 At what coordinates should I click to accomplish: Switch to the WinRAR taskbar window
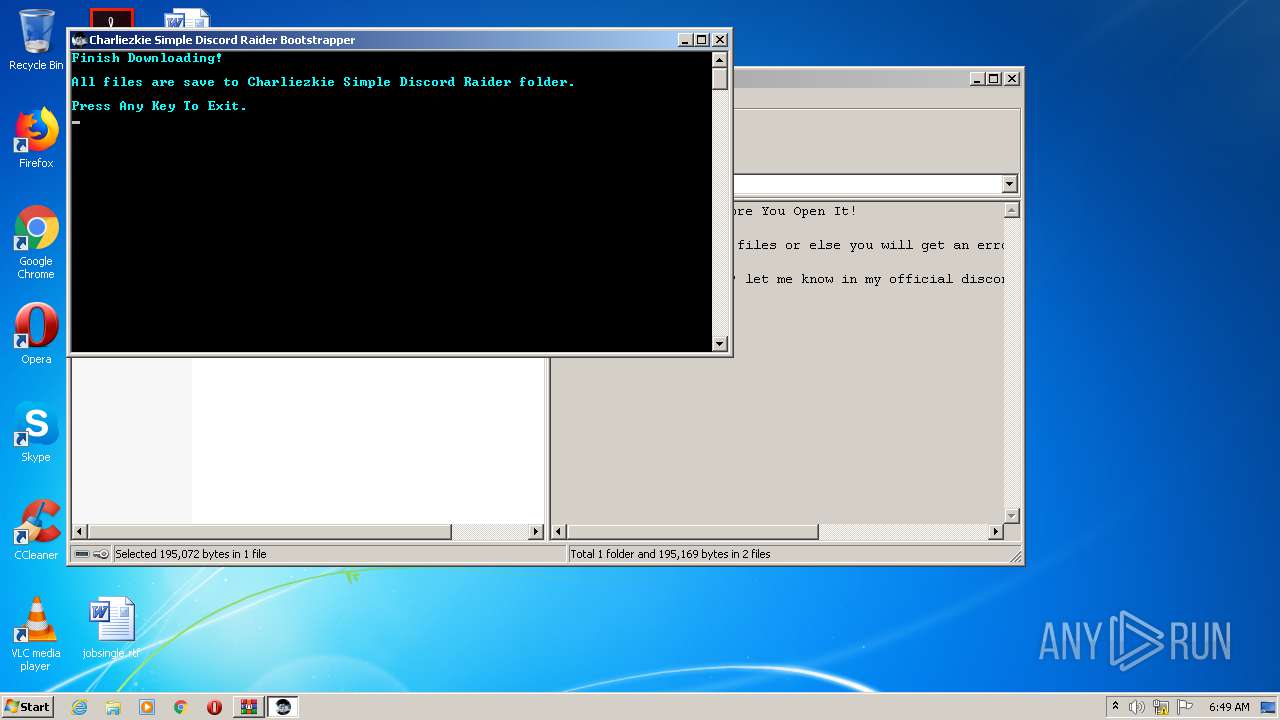click(248, 707)
